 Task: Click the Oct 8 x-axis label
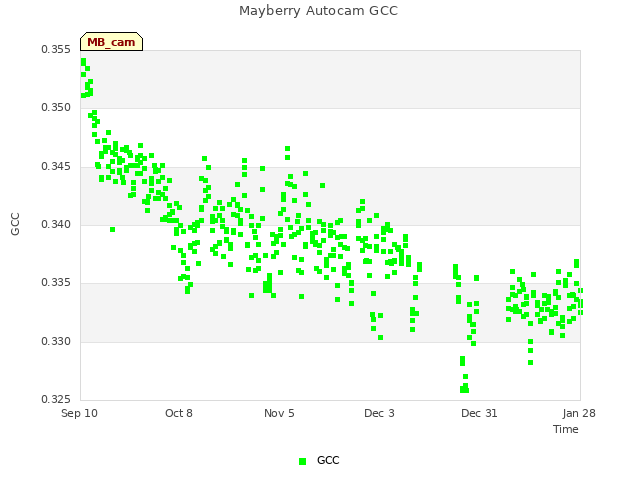point(179,413)
